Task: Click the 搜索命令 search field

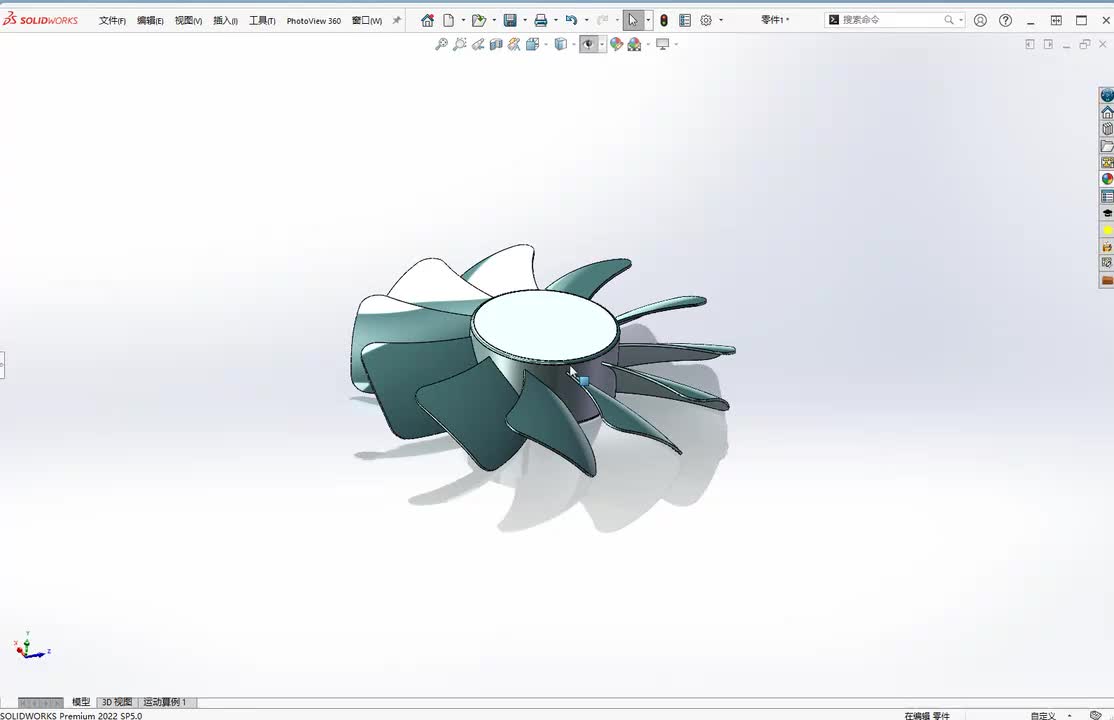Action: point(892,20)
